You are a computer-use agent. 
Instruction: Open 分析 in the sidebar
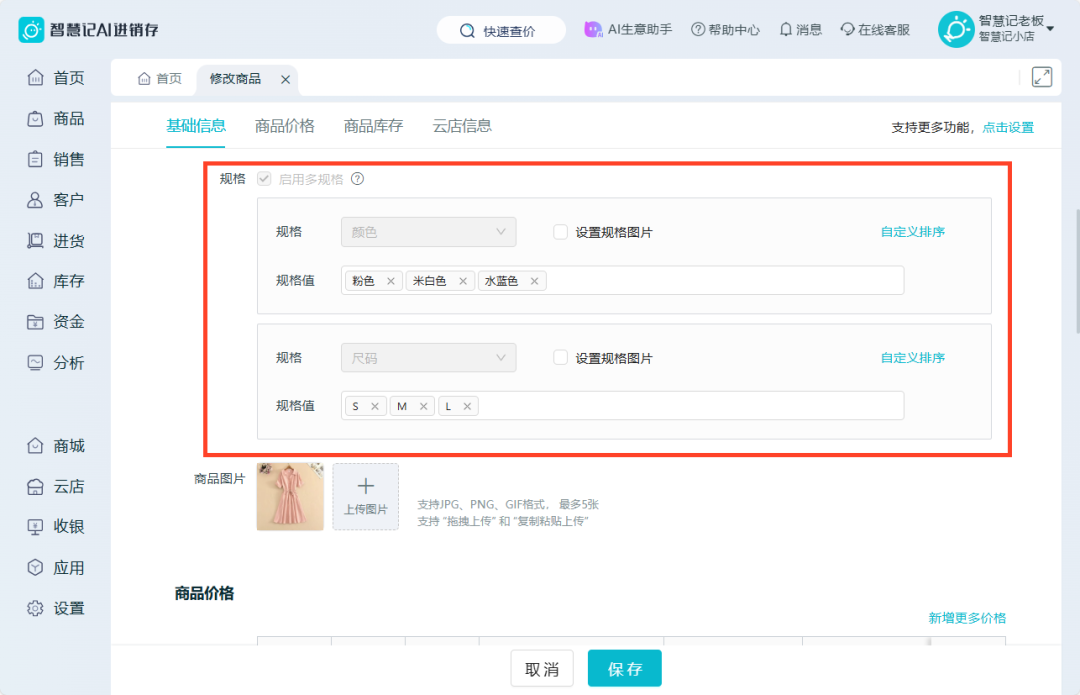(56, 362)
